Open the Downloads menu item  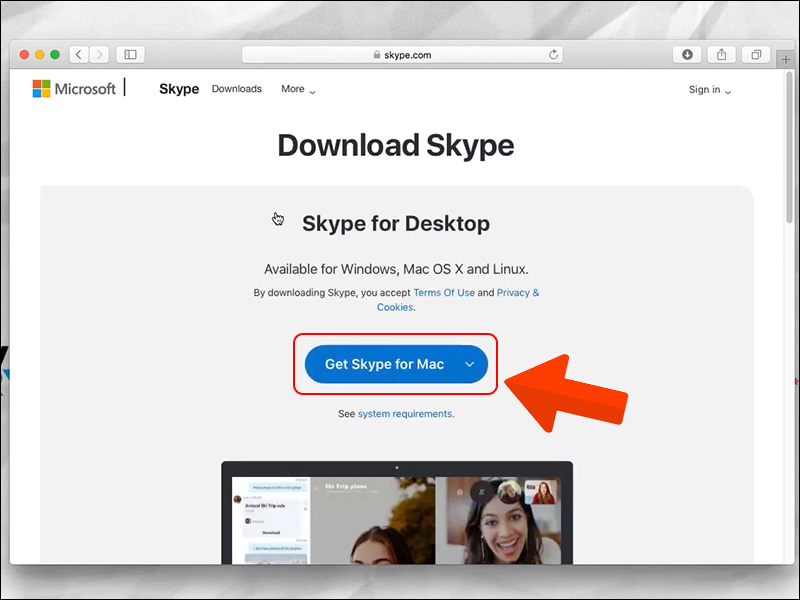(237, 89)
